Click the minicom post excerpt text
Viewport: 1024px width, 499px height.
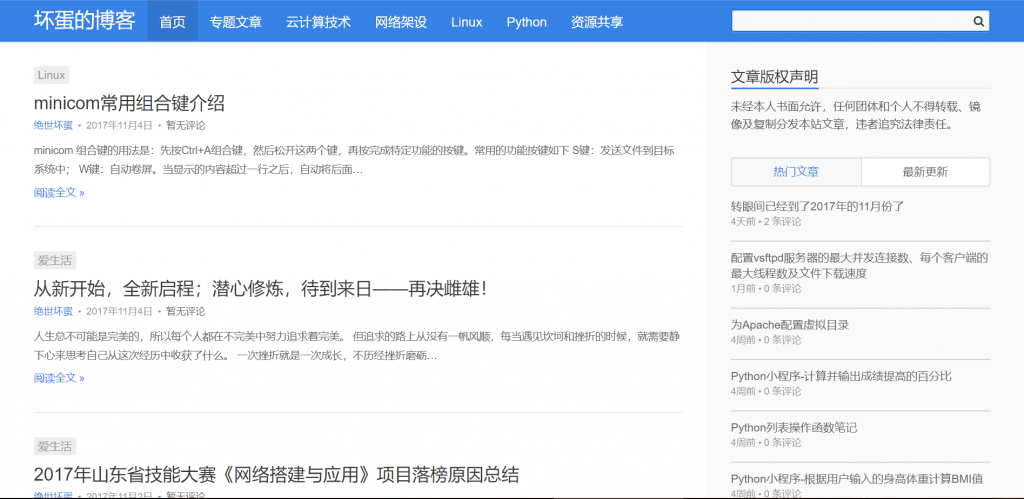point(354,160)
